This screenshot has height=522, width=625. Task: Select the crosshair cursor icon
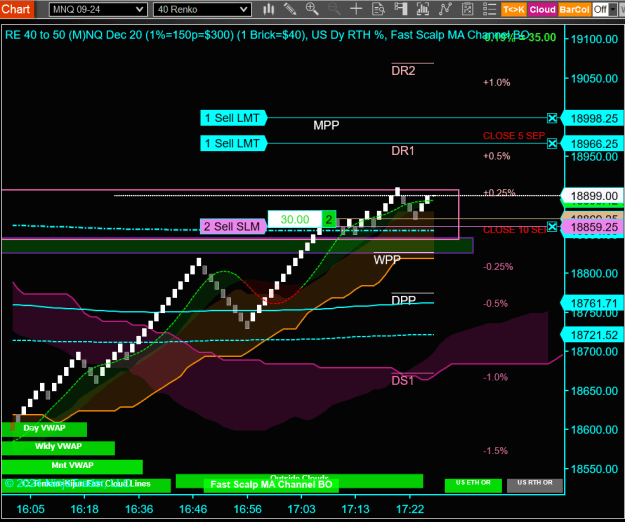(356, 9)
